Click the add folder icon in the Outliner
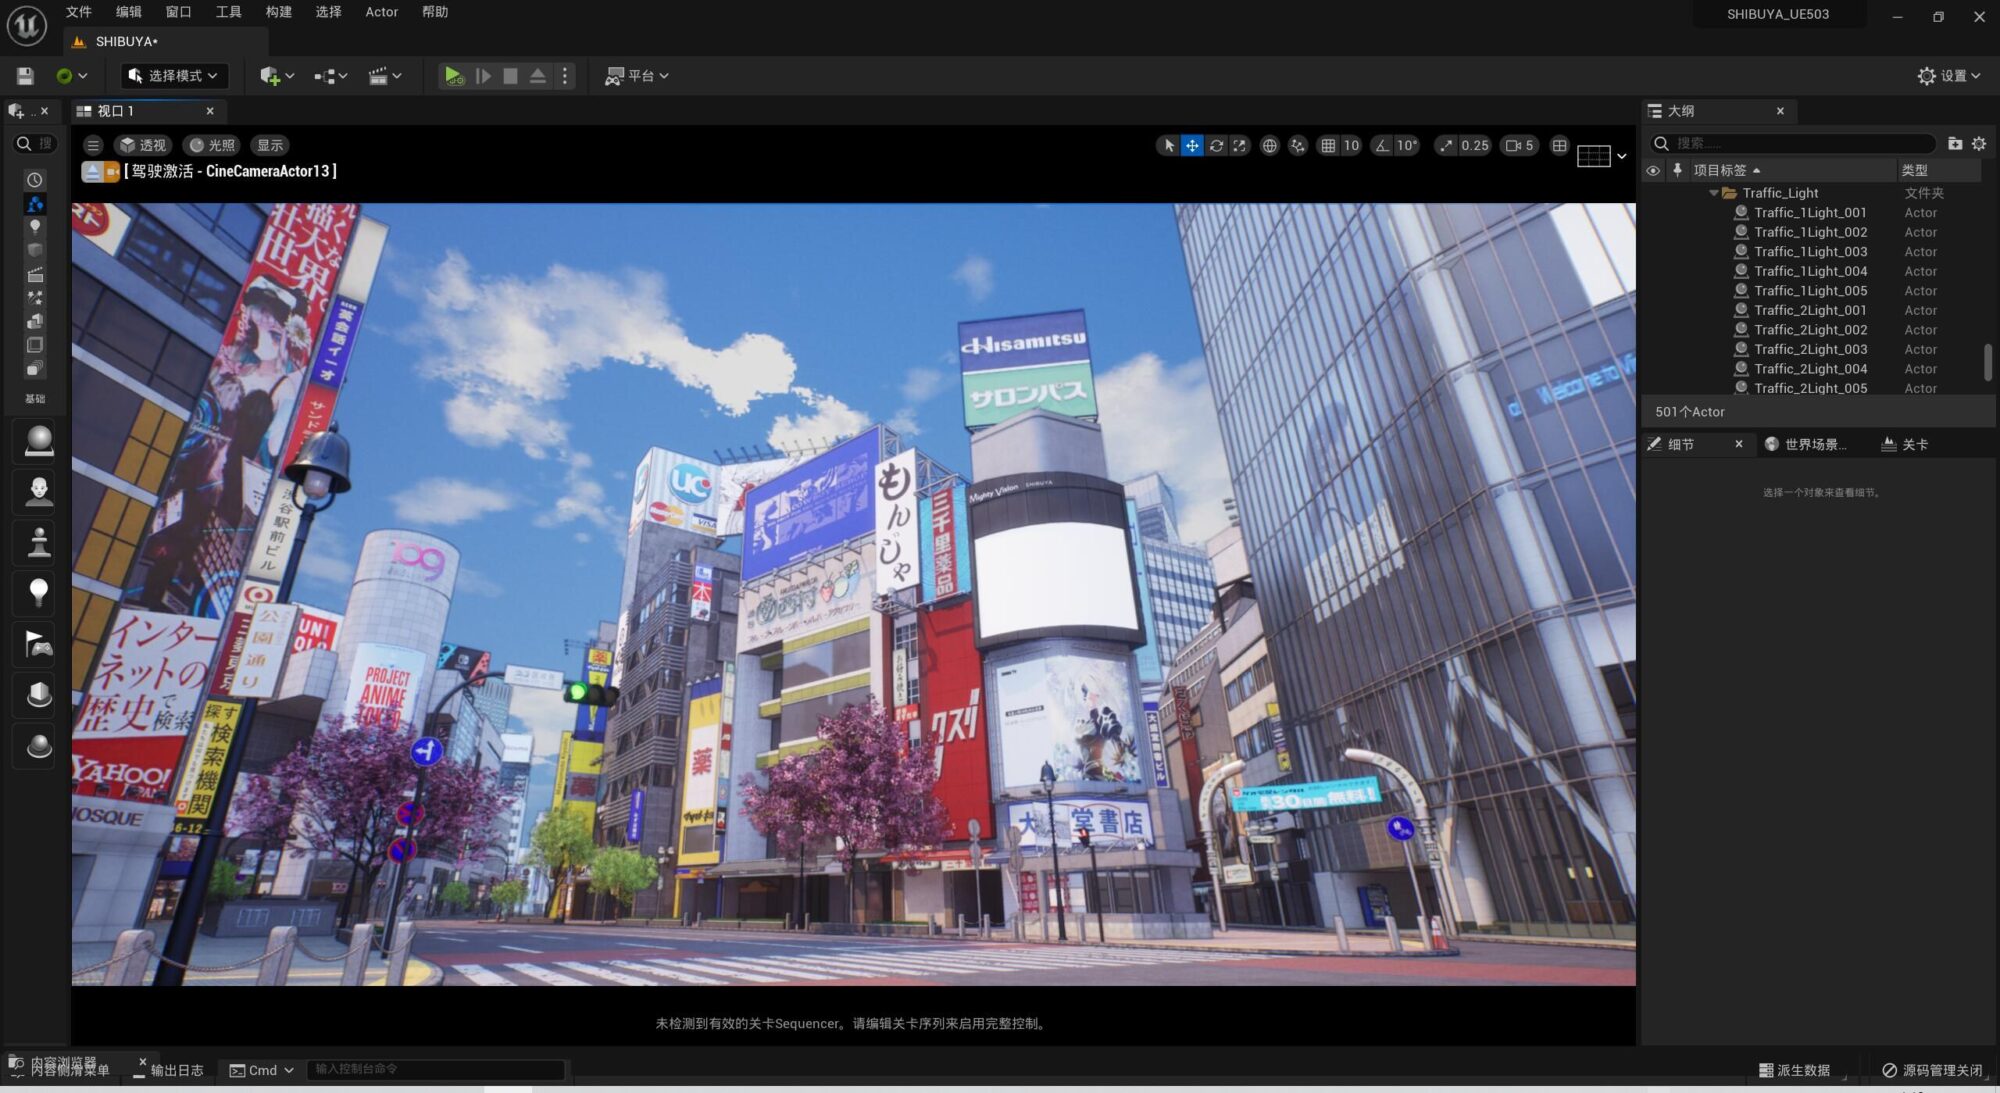 (x=1955, y=143)
